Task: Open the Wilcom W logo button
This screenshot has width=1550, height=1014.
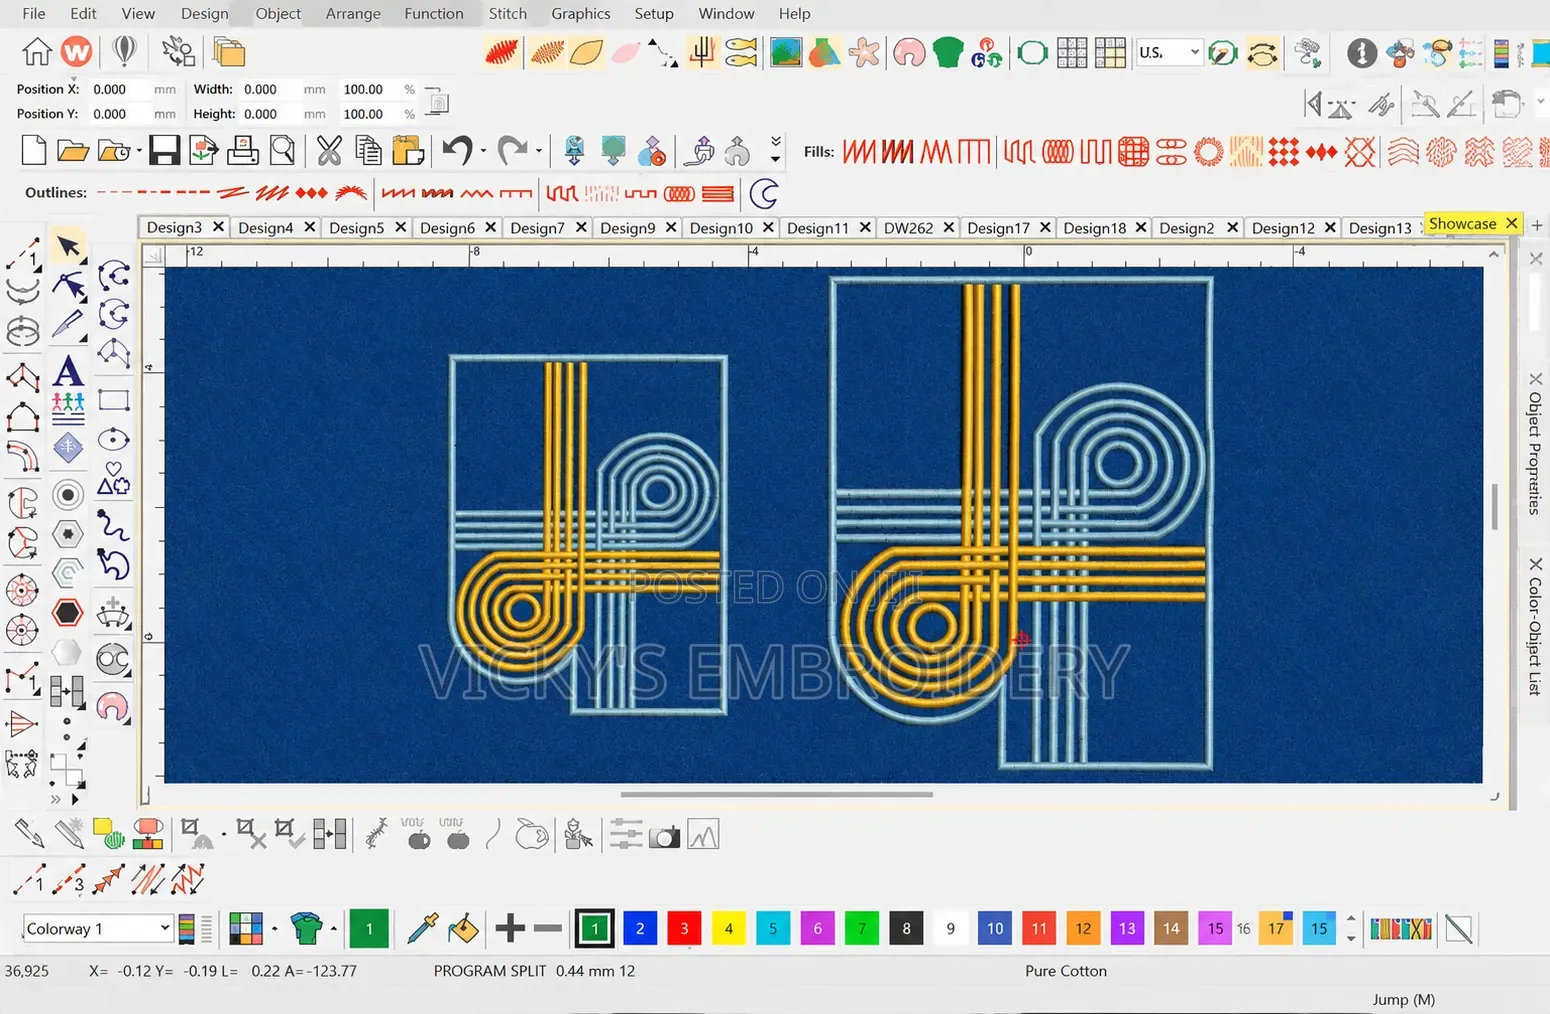Action: point(77,51)
